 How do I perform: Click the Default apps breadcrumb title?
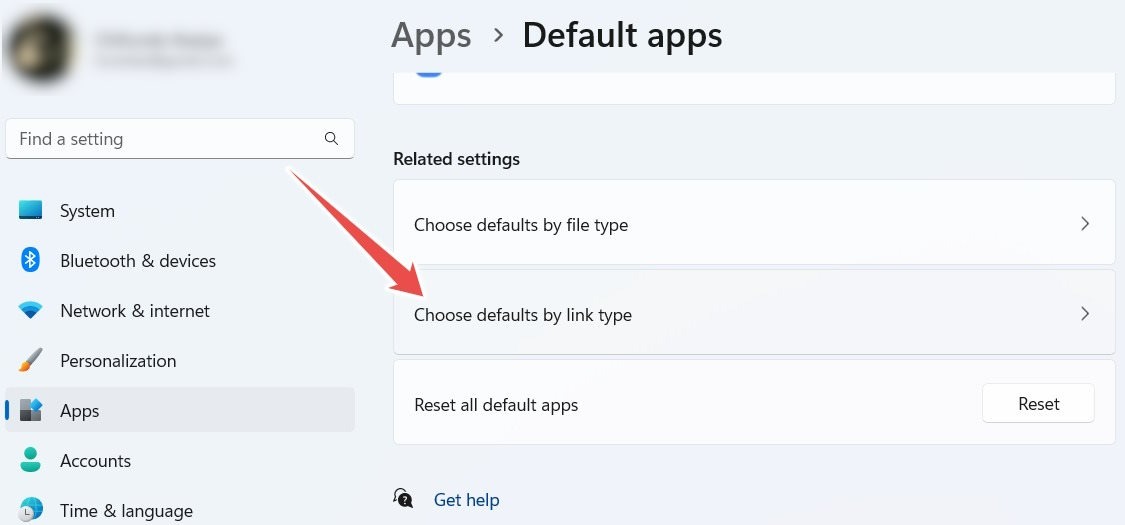tap(622, 35)
